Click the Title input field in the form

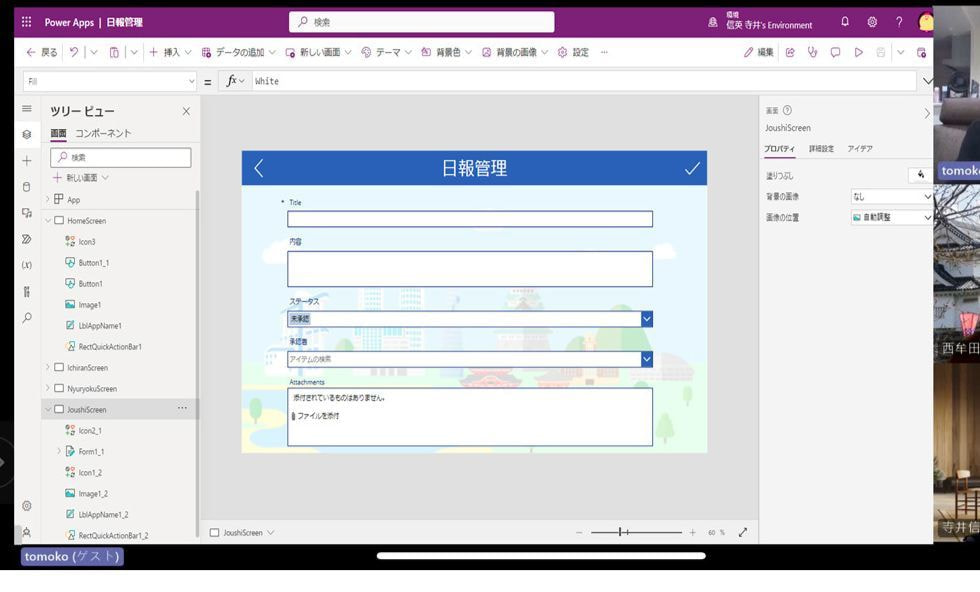(469, 219)
